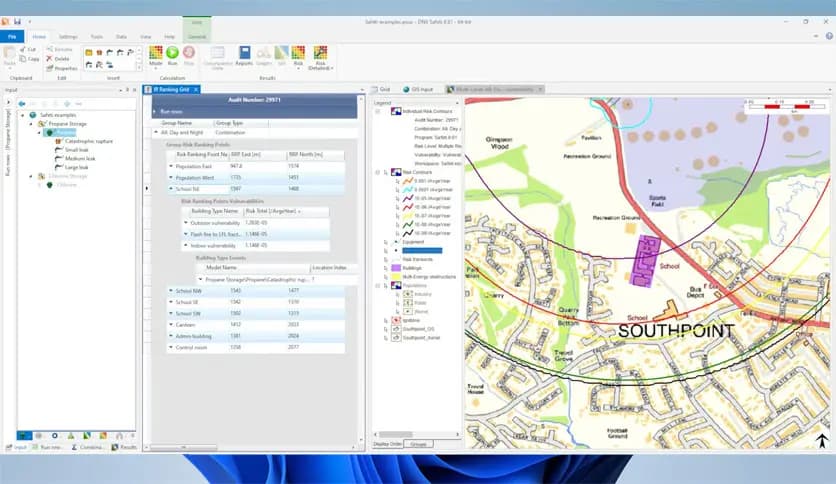The width and height of the screenshot is (836, 484).
Task: Click the Paste clipboard icon
Action: pyautogui.click(x=10, y=52)
